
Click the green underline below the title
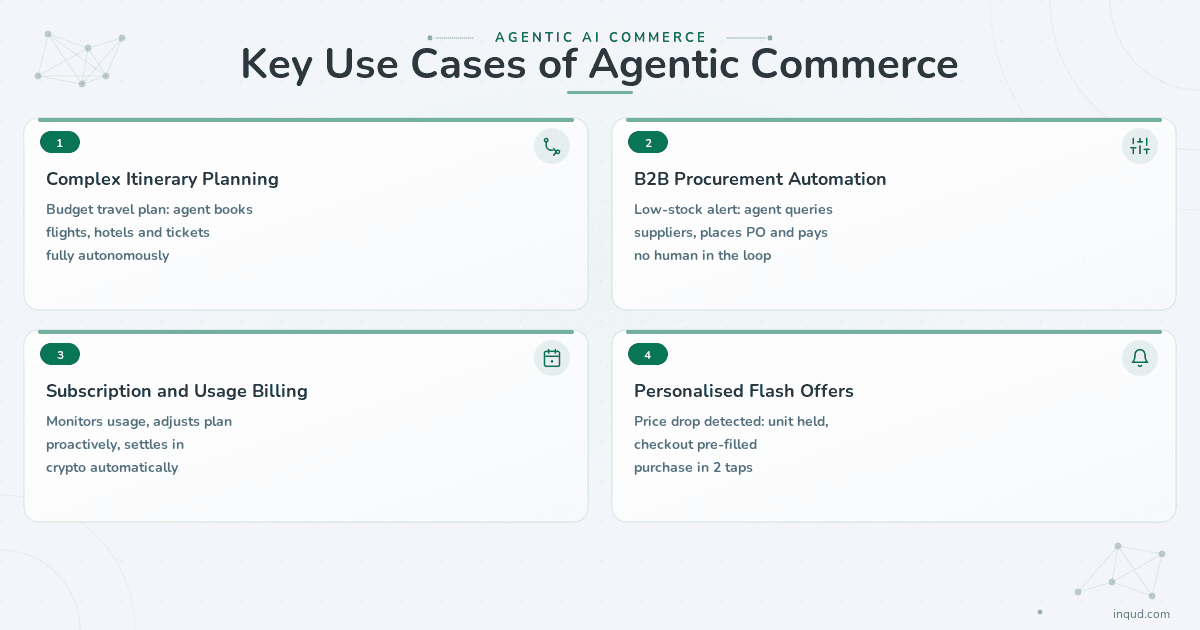click(600, 93)
